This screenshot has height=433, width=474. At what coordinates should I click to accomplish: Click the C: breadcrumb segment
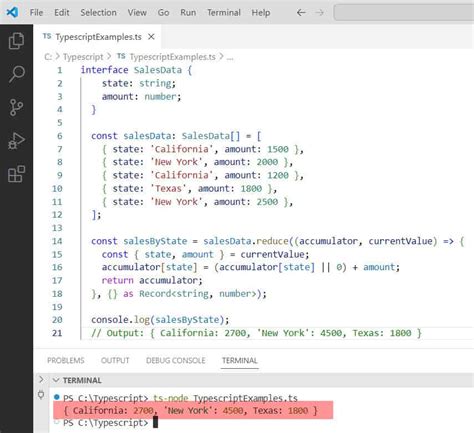(x=48, y=57)
